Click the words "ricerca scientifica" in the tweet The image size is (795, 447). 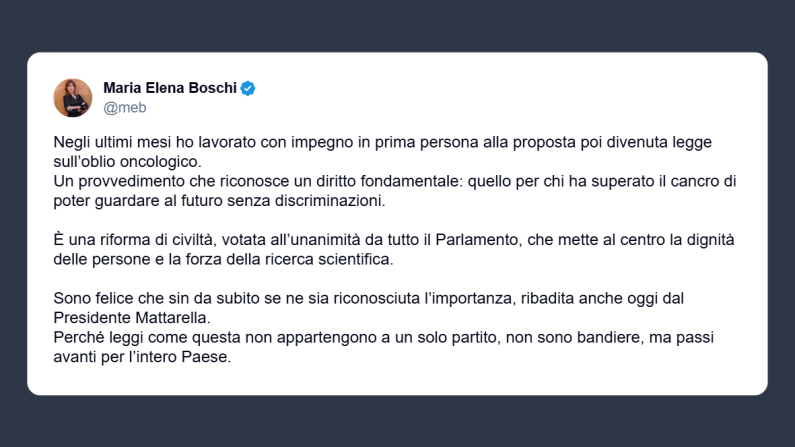[x=331, y=259]
